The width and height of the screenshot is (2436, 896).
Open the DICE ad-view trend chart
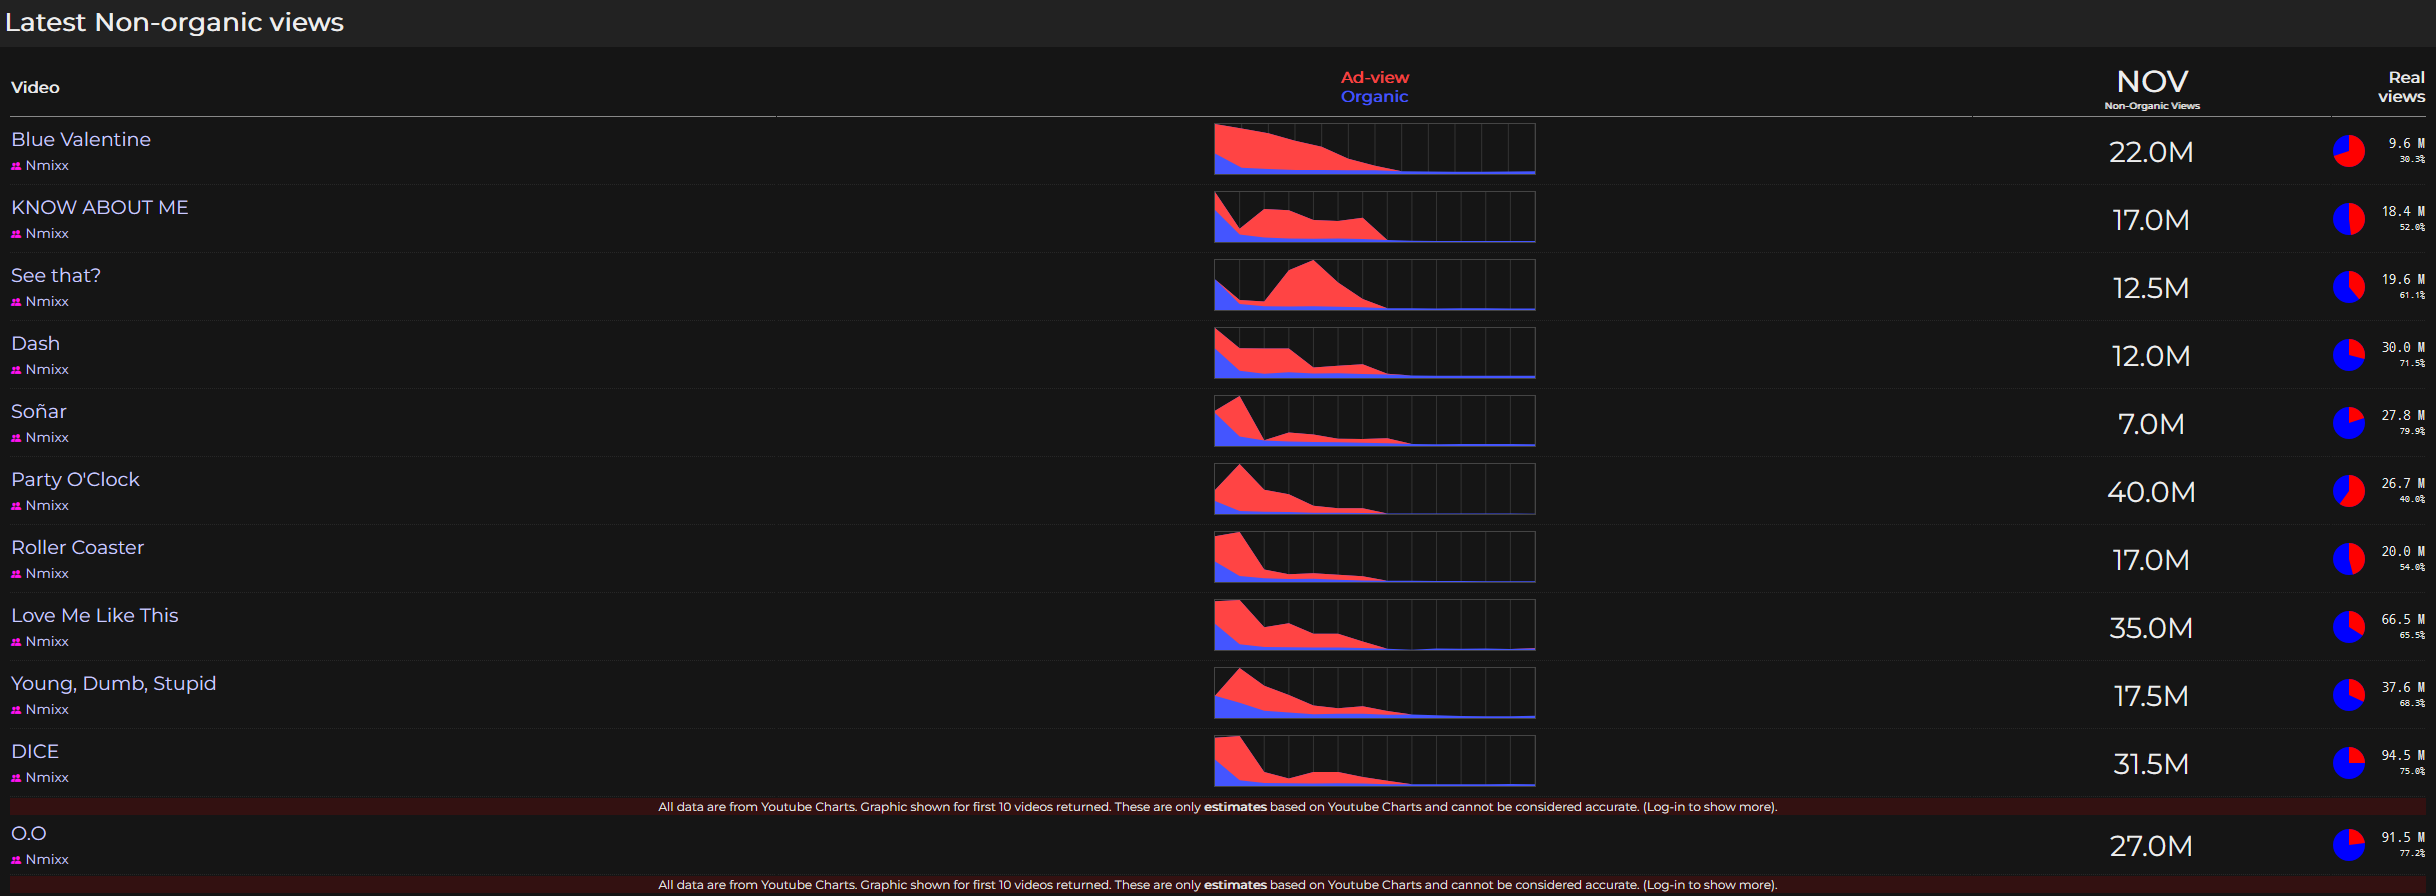click(1375, 761)
